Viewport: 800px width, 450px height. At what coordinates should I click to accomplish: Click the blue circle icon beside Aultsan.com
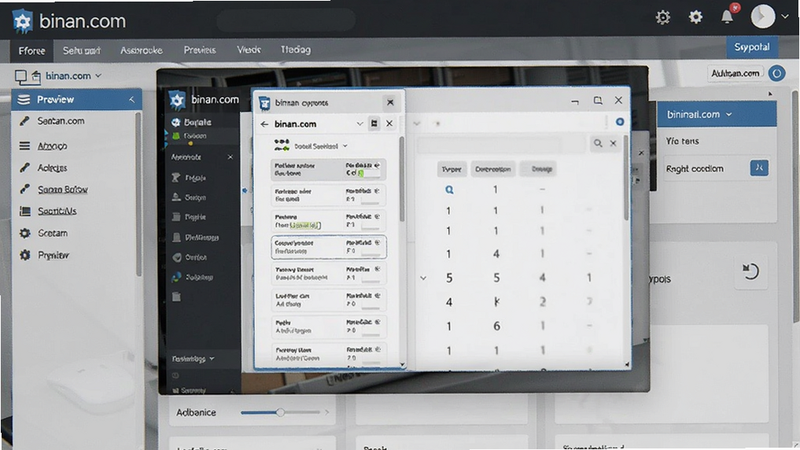[777, 73]
